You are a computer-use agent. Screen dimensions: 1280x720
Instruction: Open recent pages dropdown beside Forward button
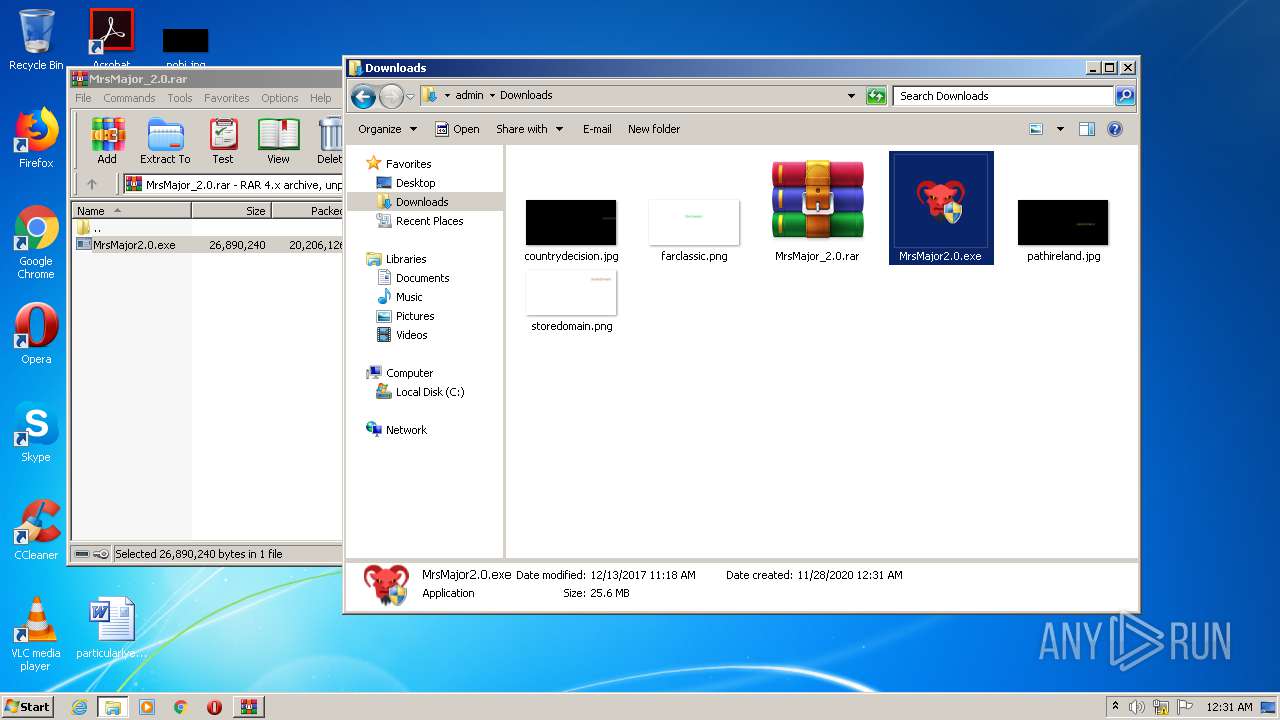coord(410,97)
